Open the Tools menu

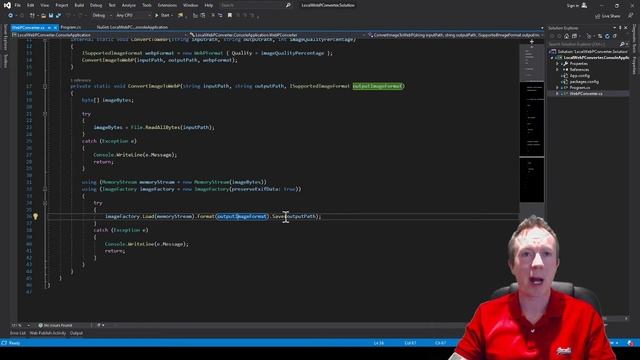tap(147, 5)
